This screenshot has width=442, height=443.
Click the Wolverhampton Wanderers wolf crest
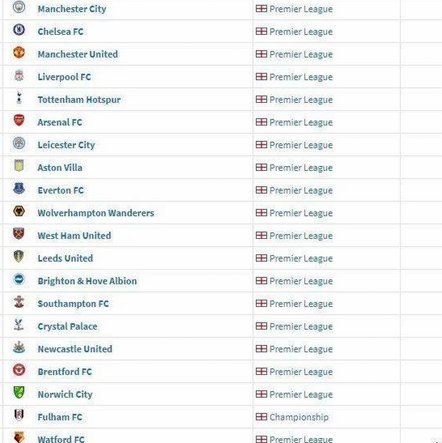pos(19,211)
